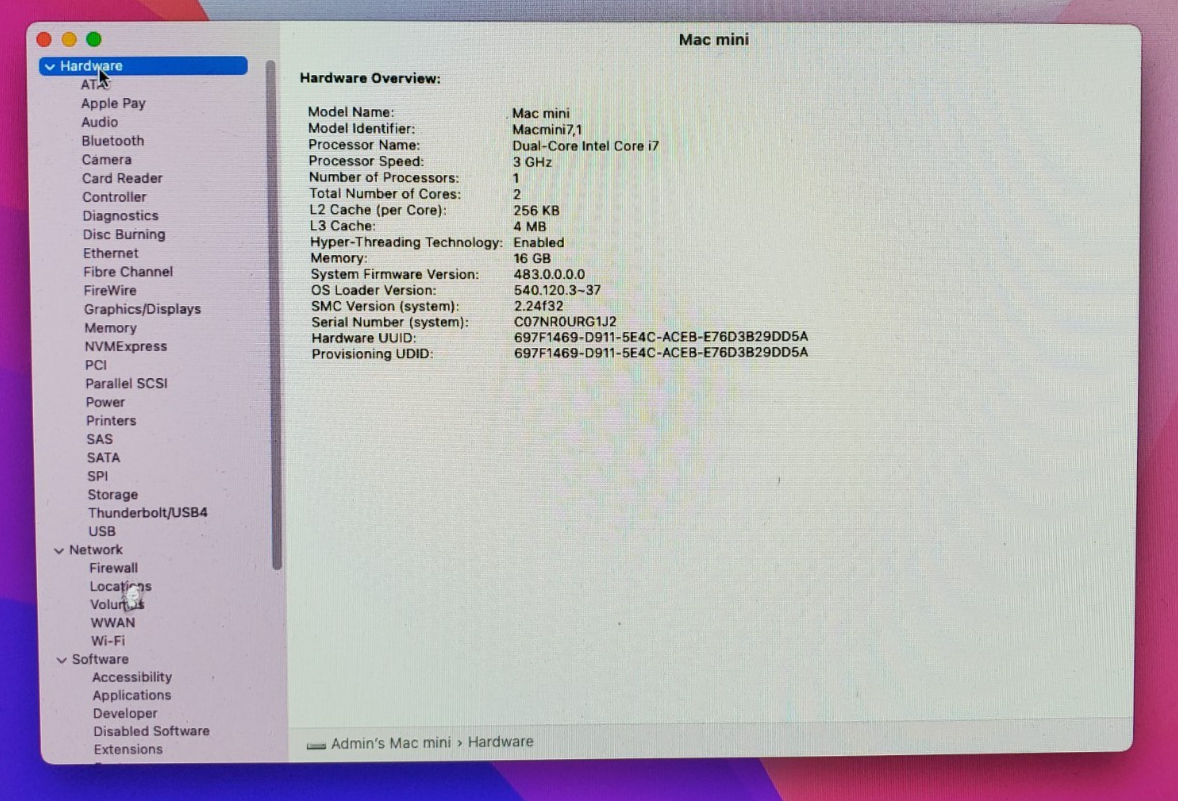Show Graphics/Displays information
The image size is (1178, 801).
point(143,309)
